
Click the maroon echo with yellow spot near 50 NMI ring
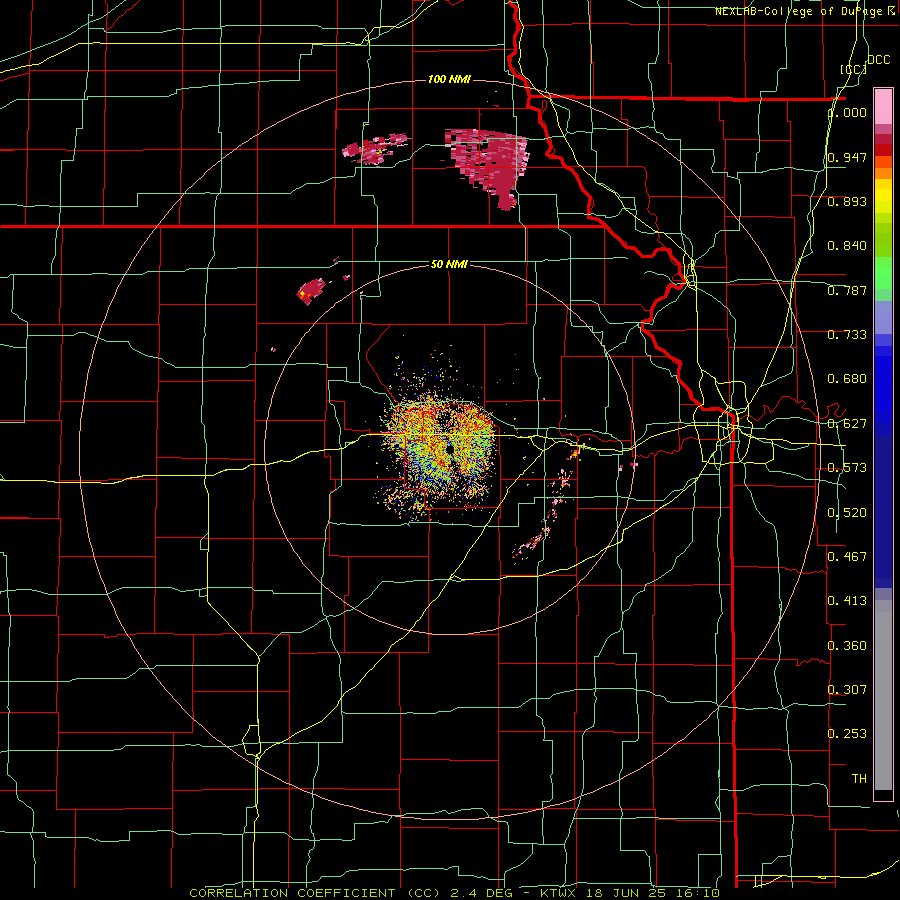[x=311, y=292]
